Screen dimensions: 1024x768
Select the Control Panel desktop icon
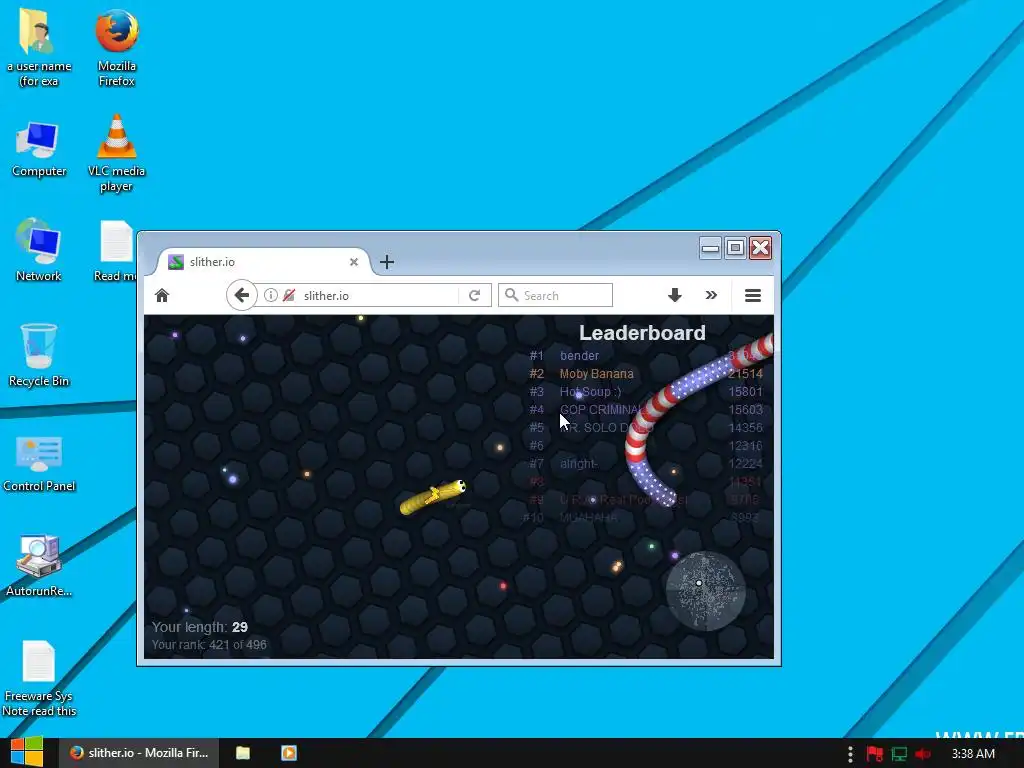coord(39,463)
